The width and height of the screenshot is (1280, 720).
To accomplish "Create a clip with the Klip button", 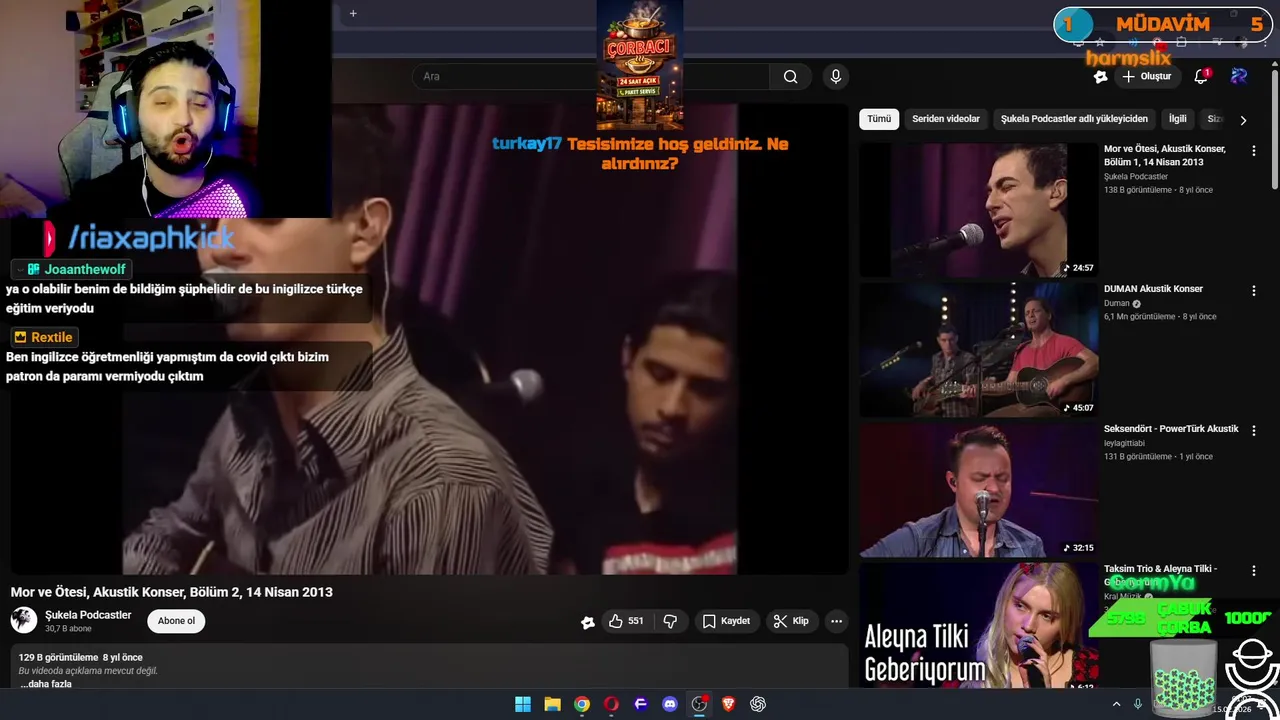I will (790, 621).
